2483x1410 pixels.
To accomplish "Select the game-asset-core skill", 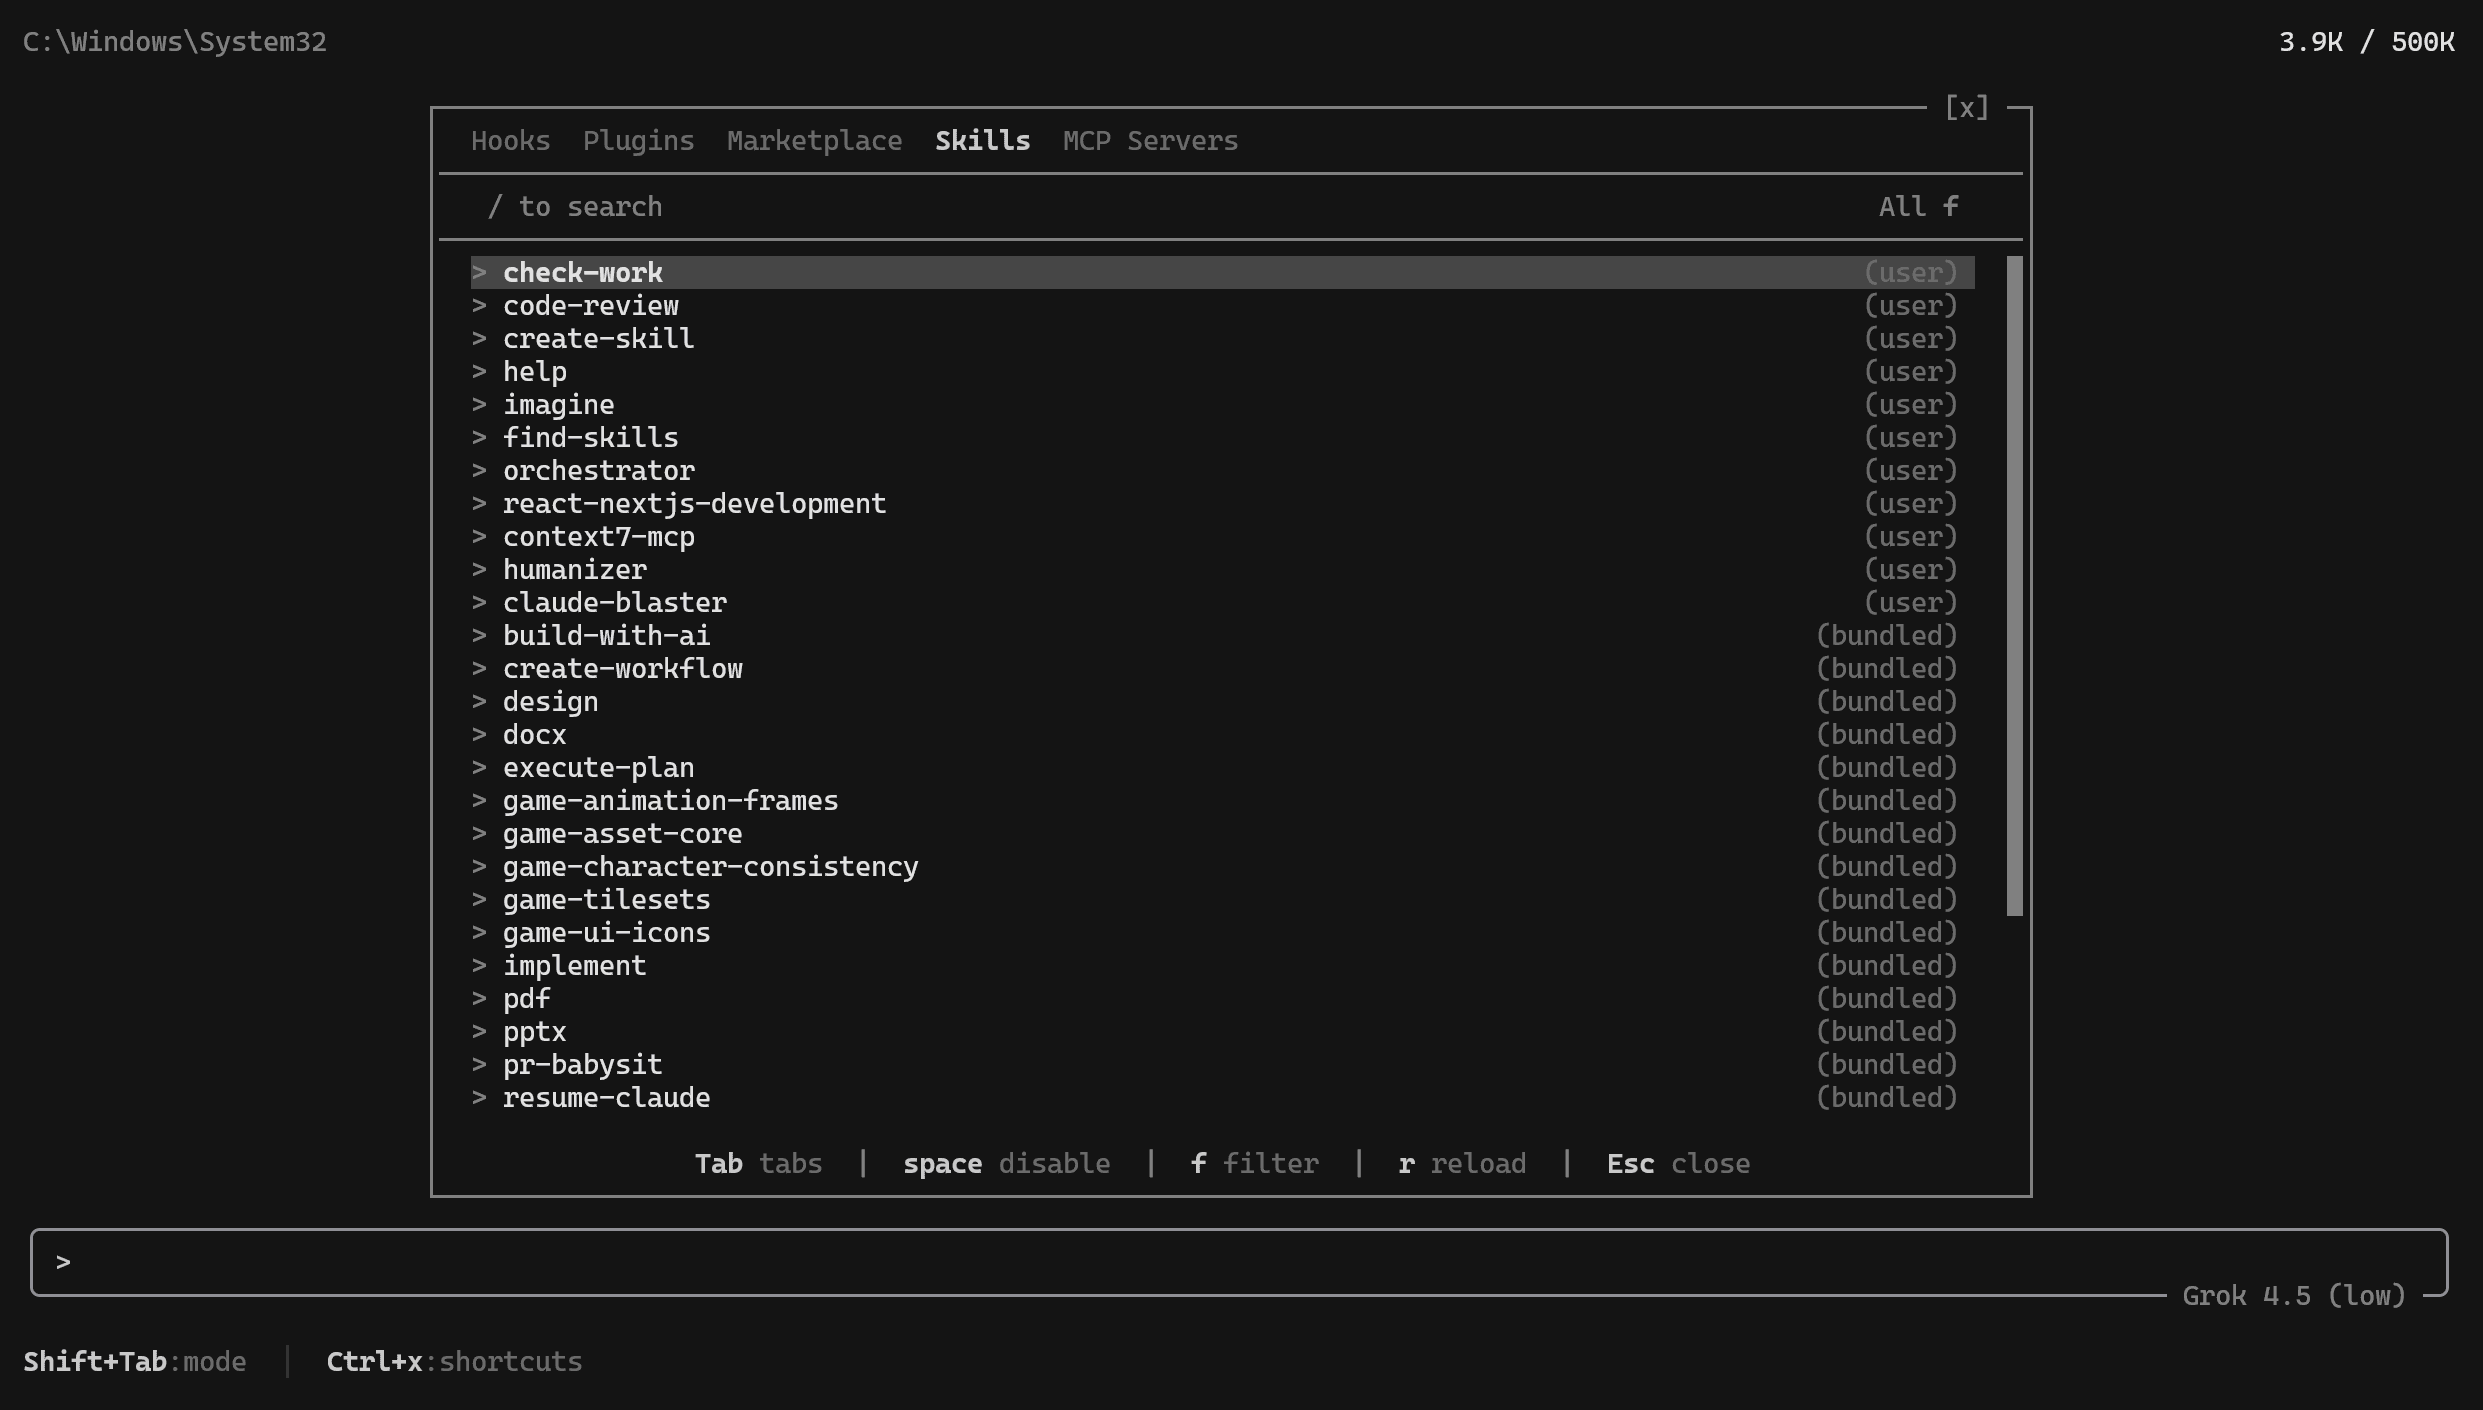I will point(1222,833).
